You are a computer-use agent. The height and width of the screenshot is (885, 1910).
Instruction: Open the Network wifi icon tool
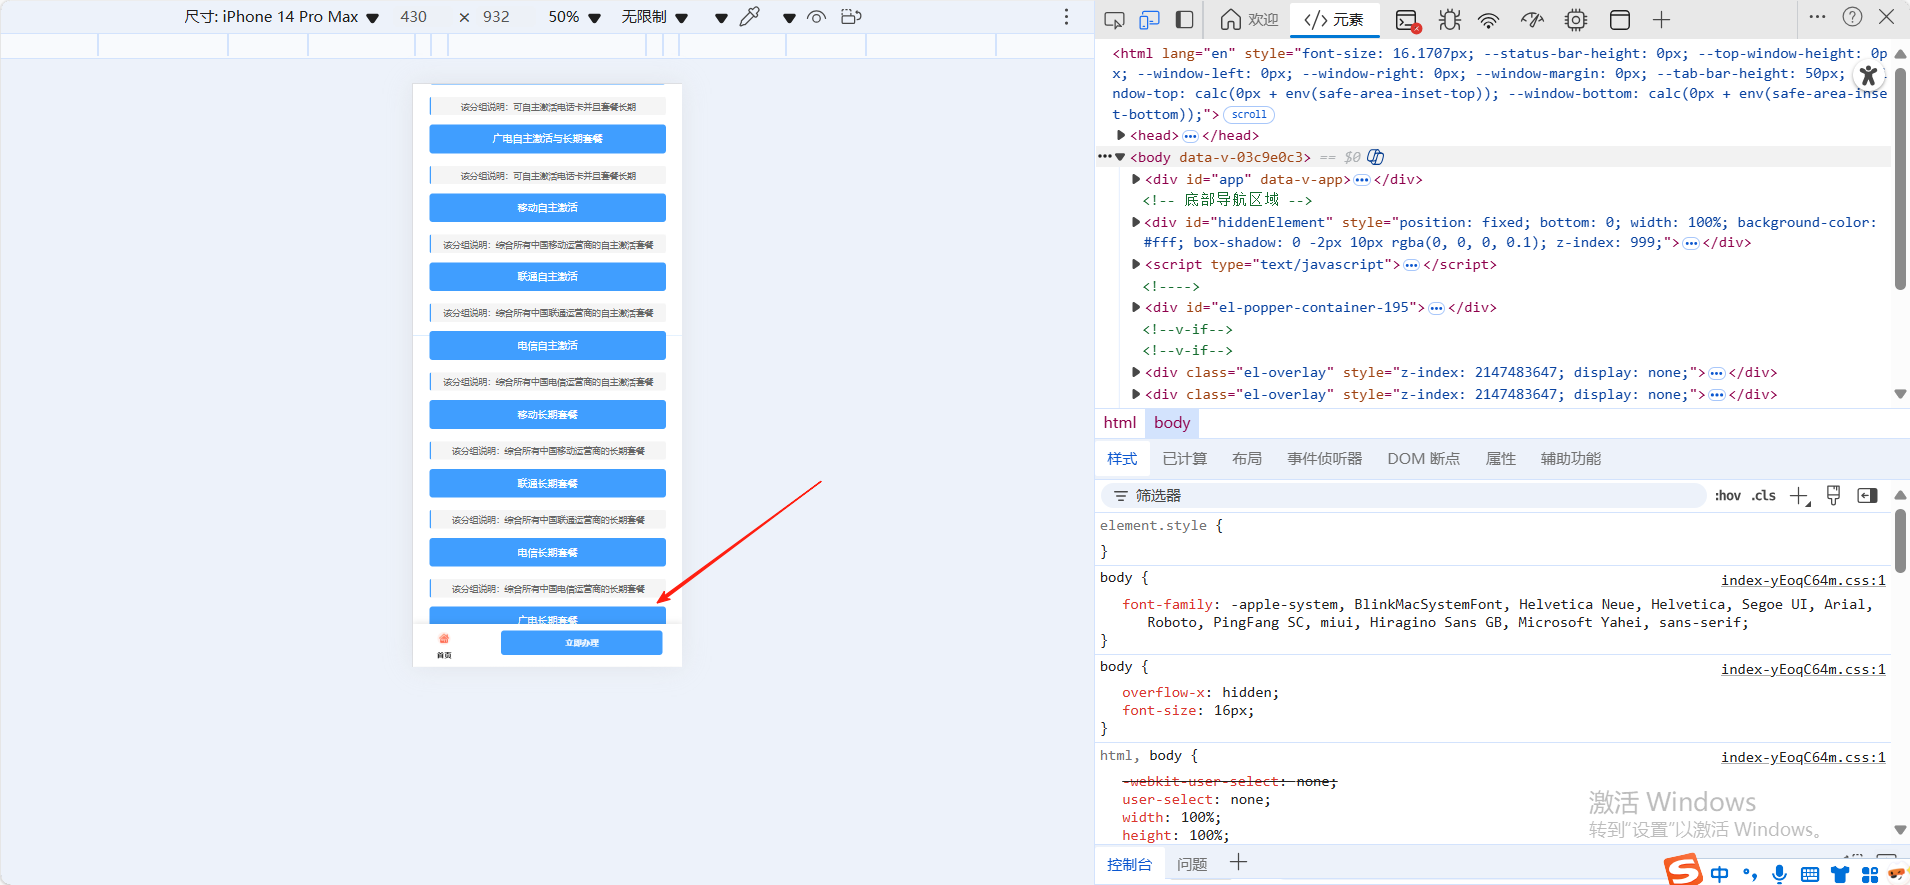click(x=1489, y=19)
